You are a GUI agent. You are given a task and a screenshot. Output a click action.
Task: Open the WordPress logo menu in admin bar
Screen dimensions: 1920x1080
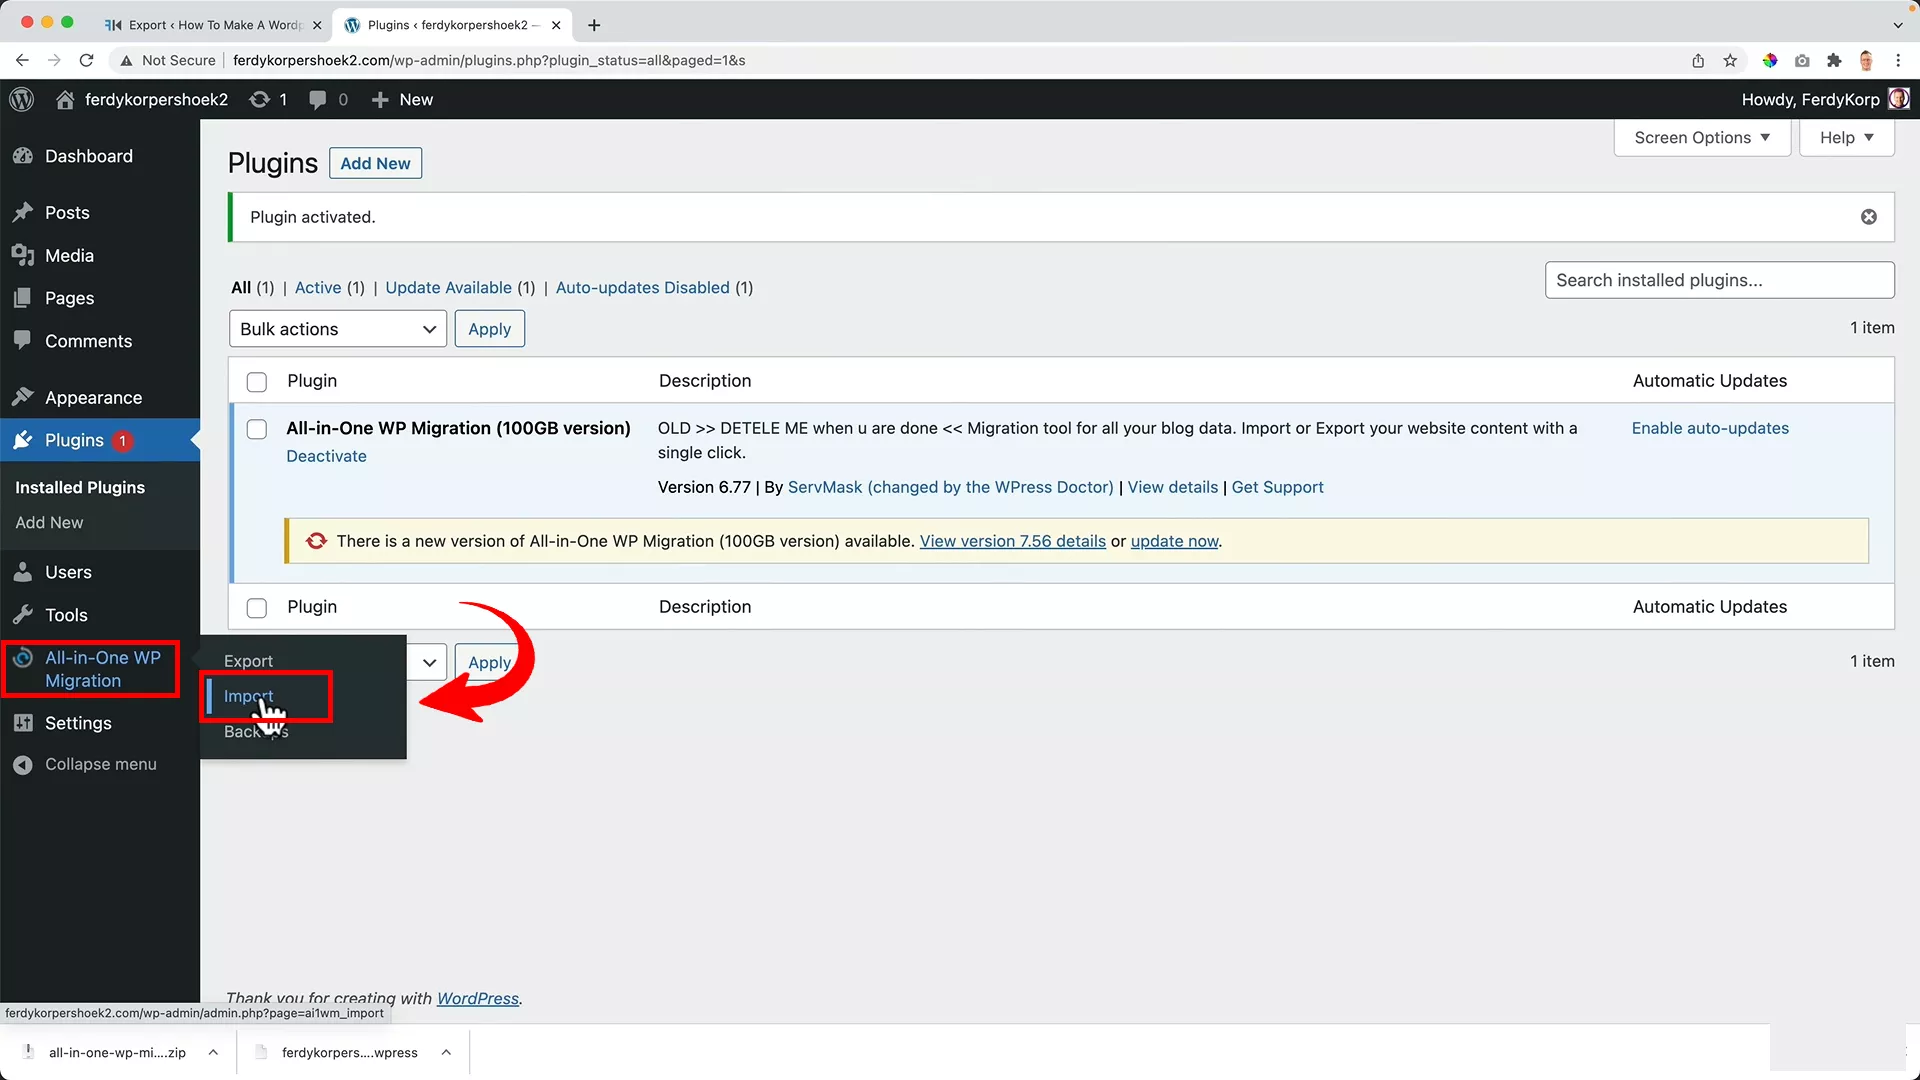point(22,99)
